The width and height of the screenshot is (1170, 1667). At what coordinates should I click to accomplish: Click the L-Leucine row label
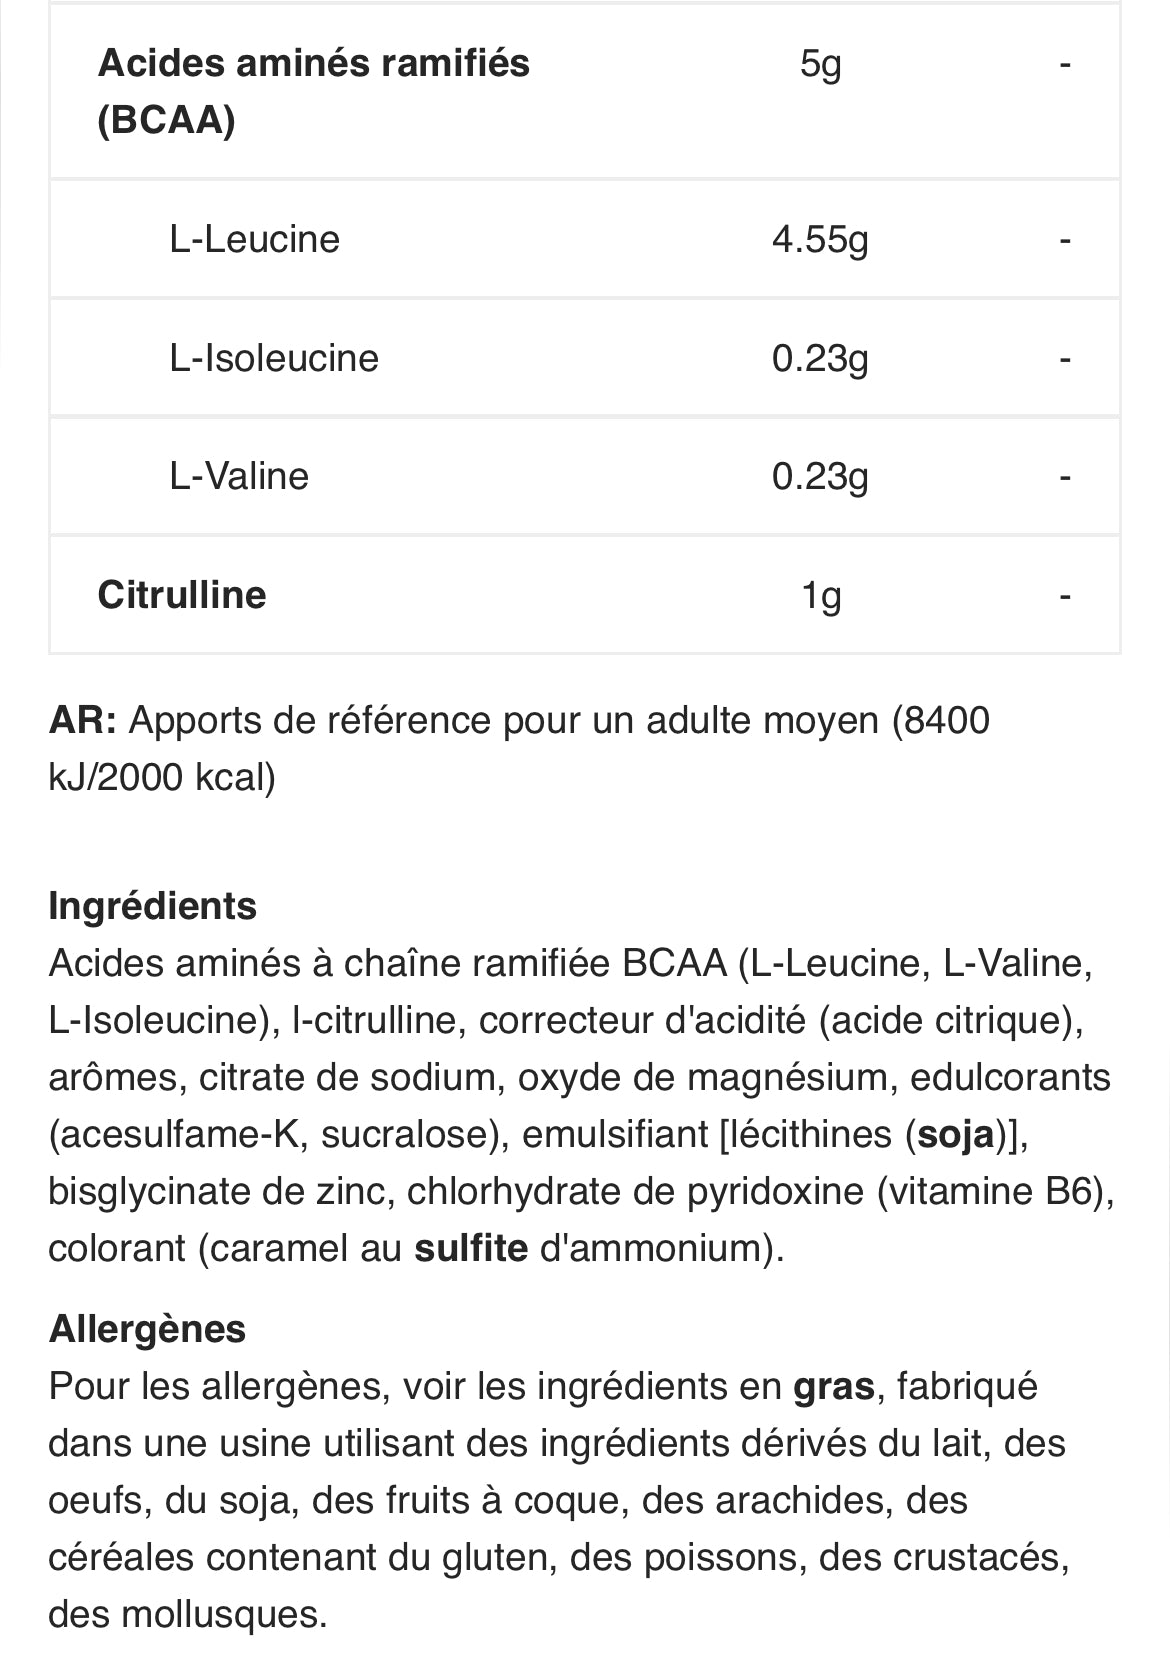pyautogui.click(x=254, y=239)
